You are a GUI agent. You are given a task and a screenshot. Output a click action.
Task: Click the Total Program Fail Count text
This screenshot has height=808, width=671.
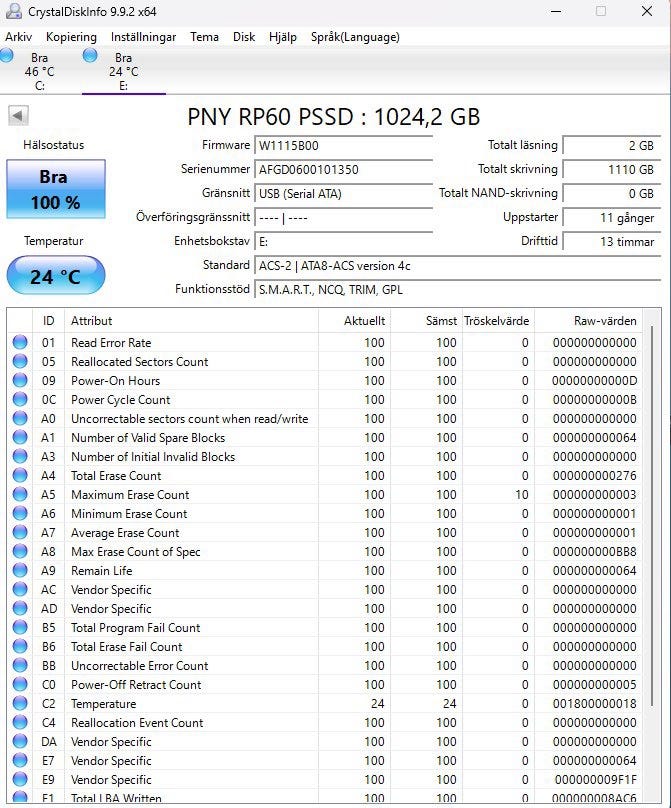click(136, 628)
